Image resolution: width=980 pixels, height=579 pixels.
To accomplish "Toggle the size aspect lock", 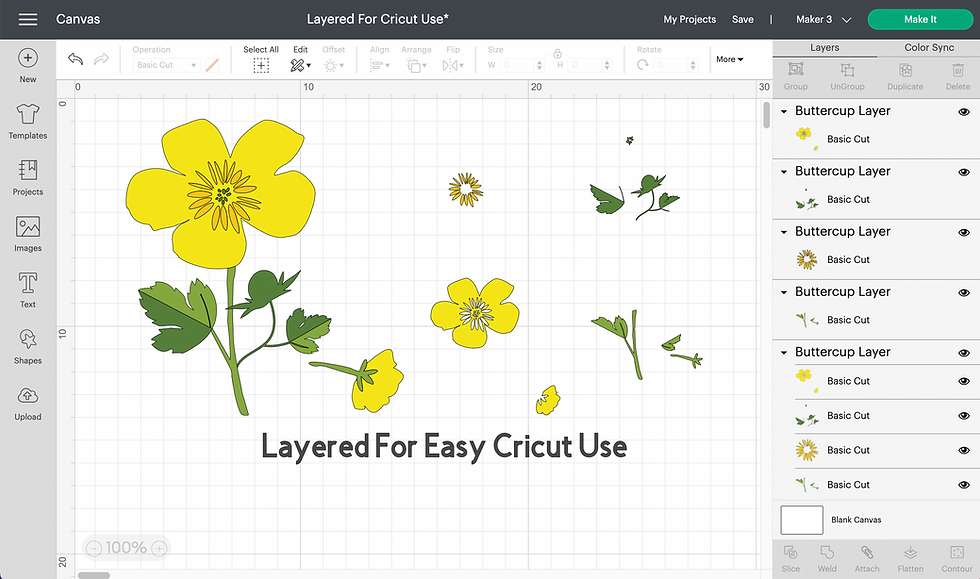I will click(557, 54).
